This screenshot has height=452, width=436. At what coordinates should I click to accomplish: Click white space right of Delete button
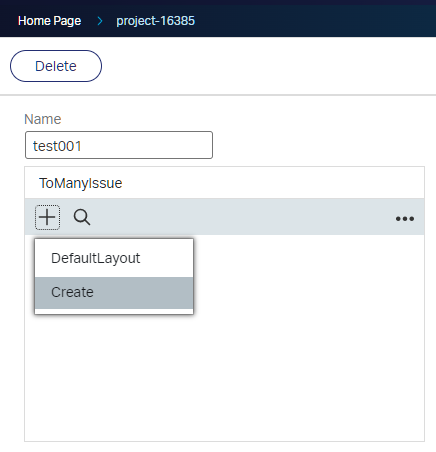click(x=267, y=66)
